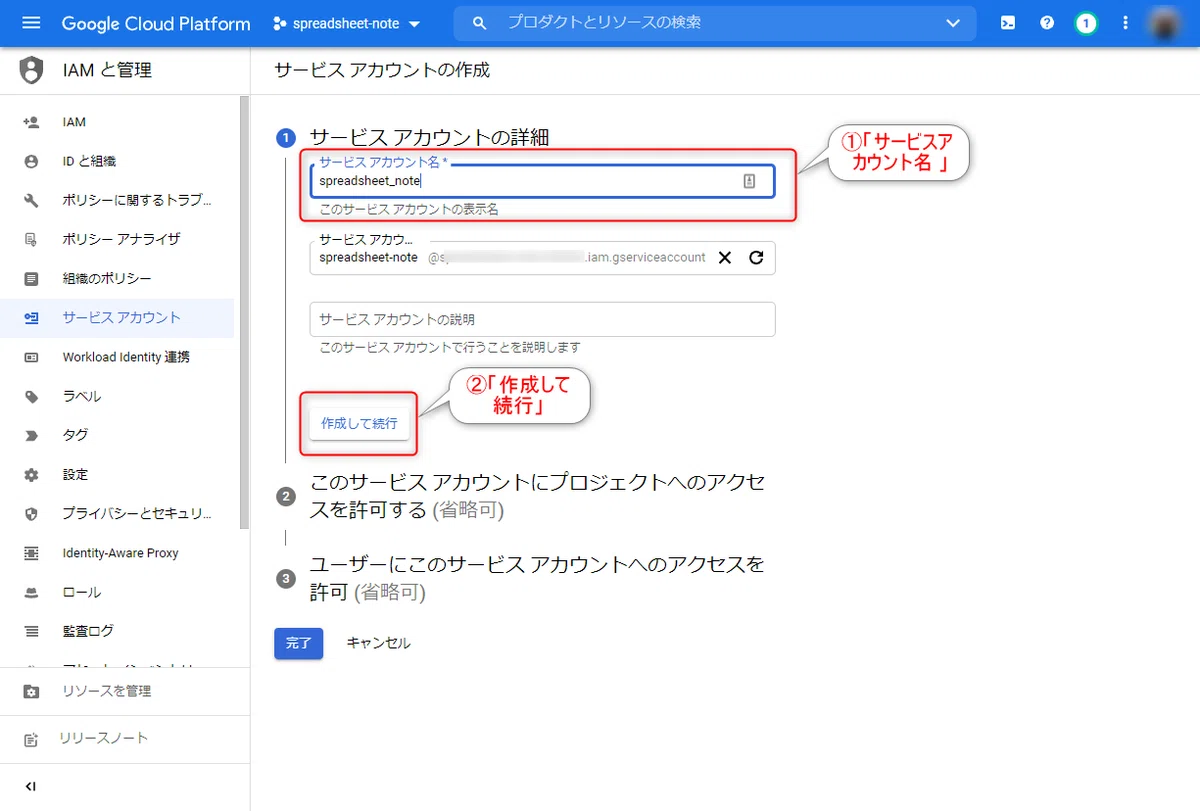Collapse the sidebar with the arrow icon
Screen dimensions: 1200x811
pyautogui.click(x=31, y=786)
